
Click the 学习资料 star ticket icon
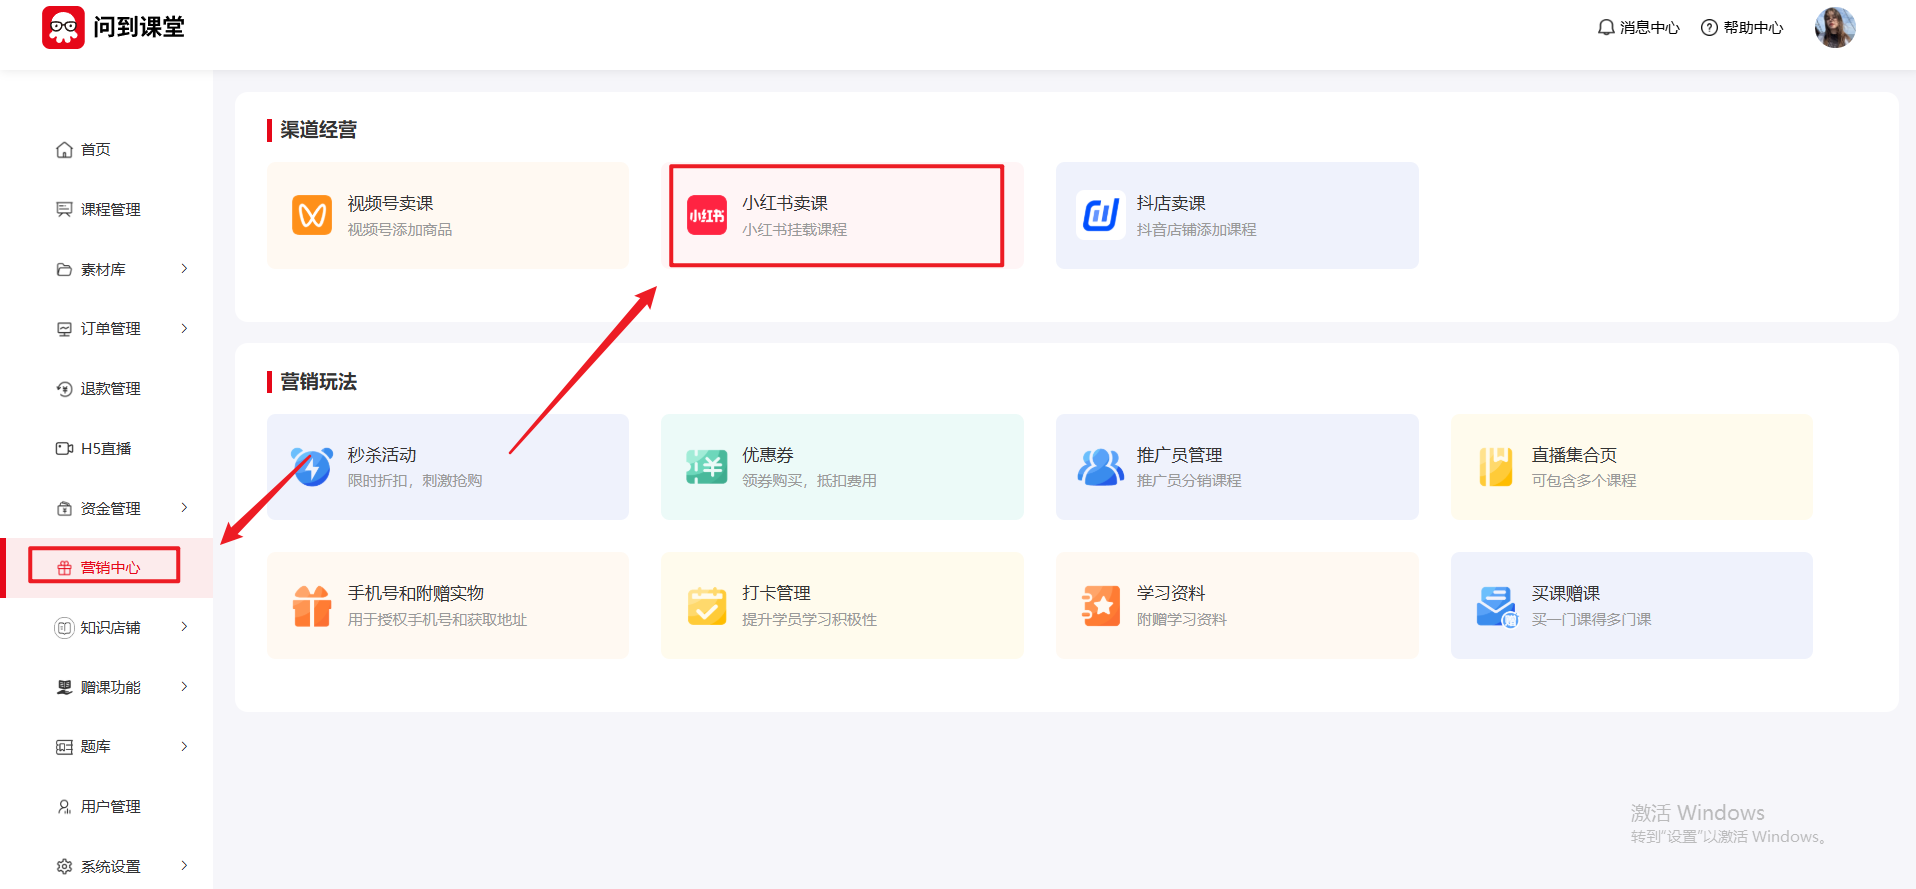[1101, 605]
